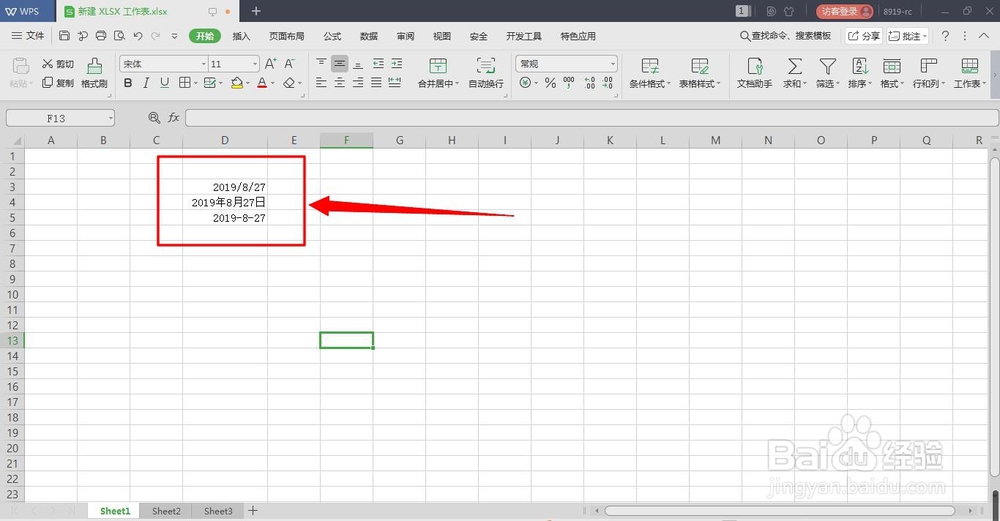Click the 访客登录 guest login button
1000x521 pixels.
click(x=844, y=11)
